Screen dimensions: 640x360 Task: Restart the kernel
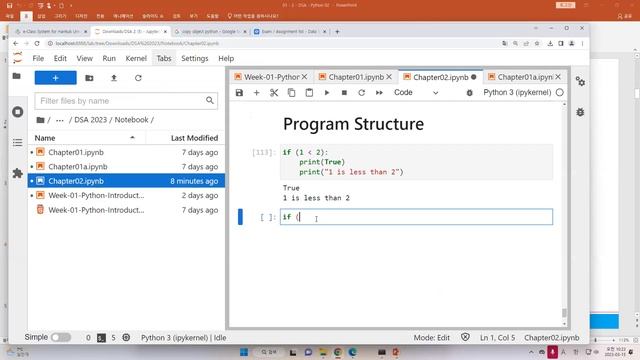[362, 93]
